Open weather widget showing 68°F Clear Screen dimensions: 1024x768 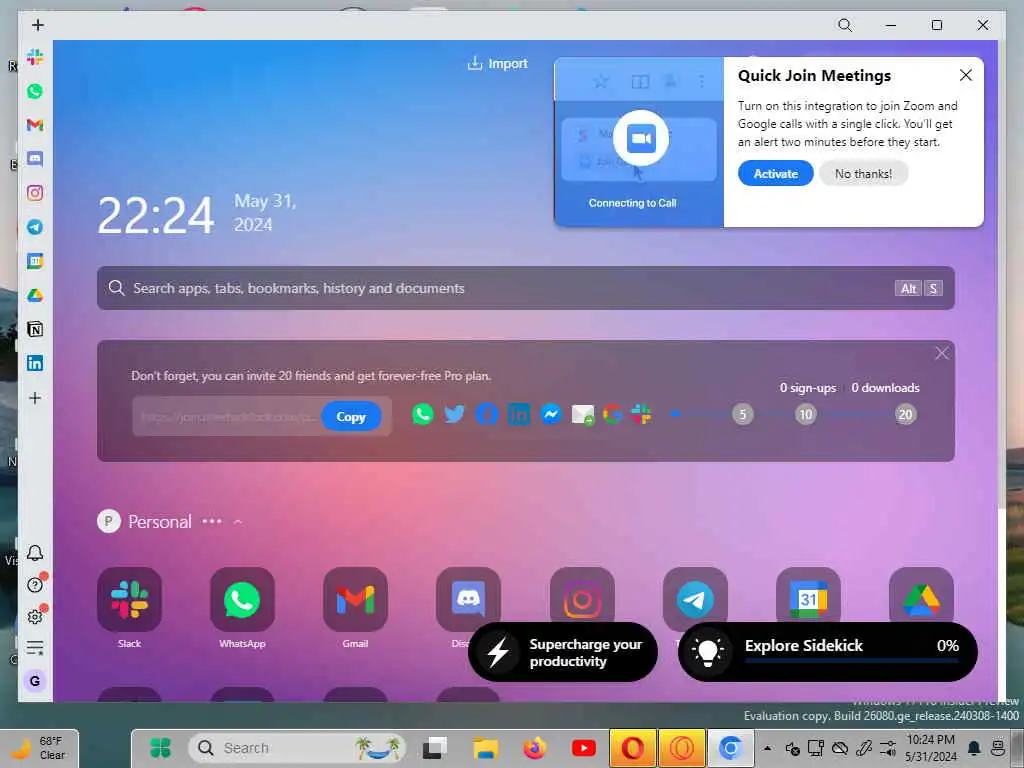click(x=40, y=748)
